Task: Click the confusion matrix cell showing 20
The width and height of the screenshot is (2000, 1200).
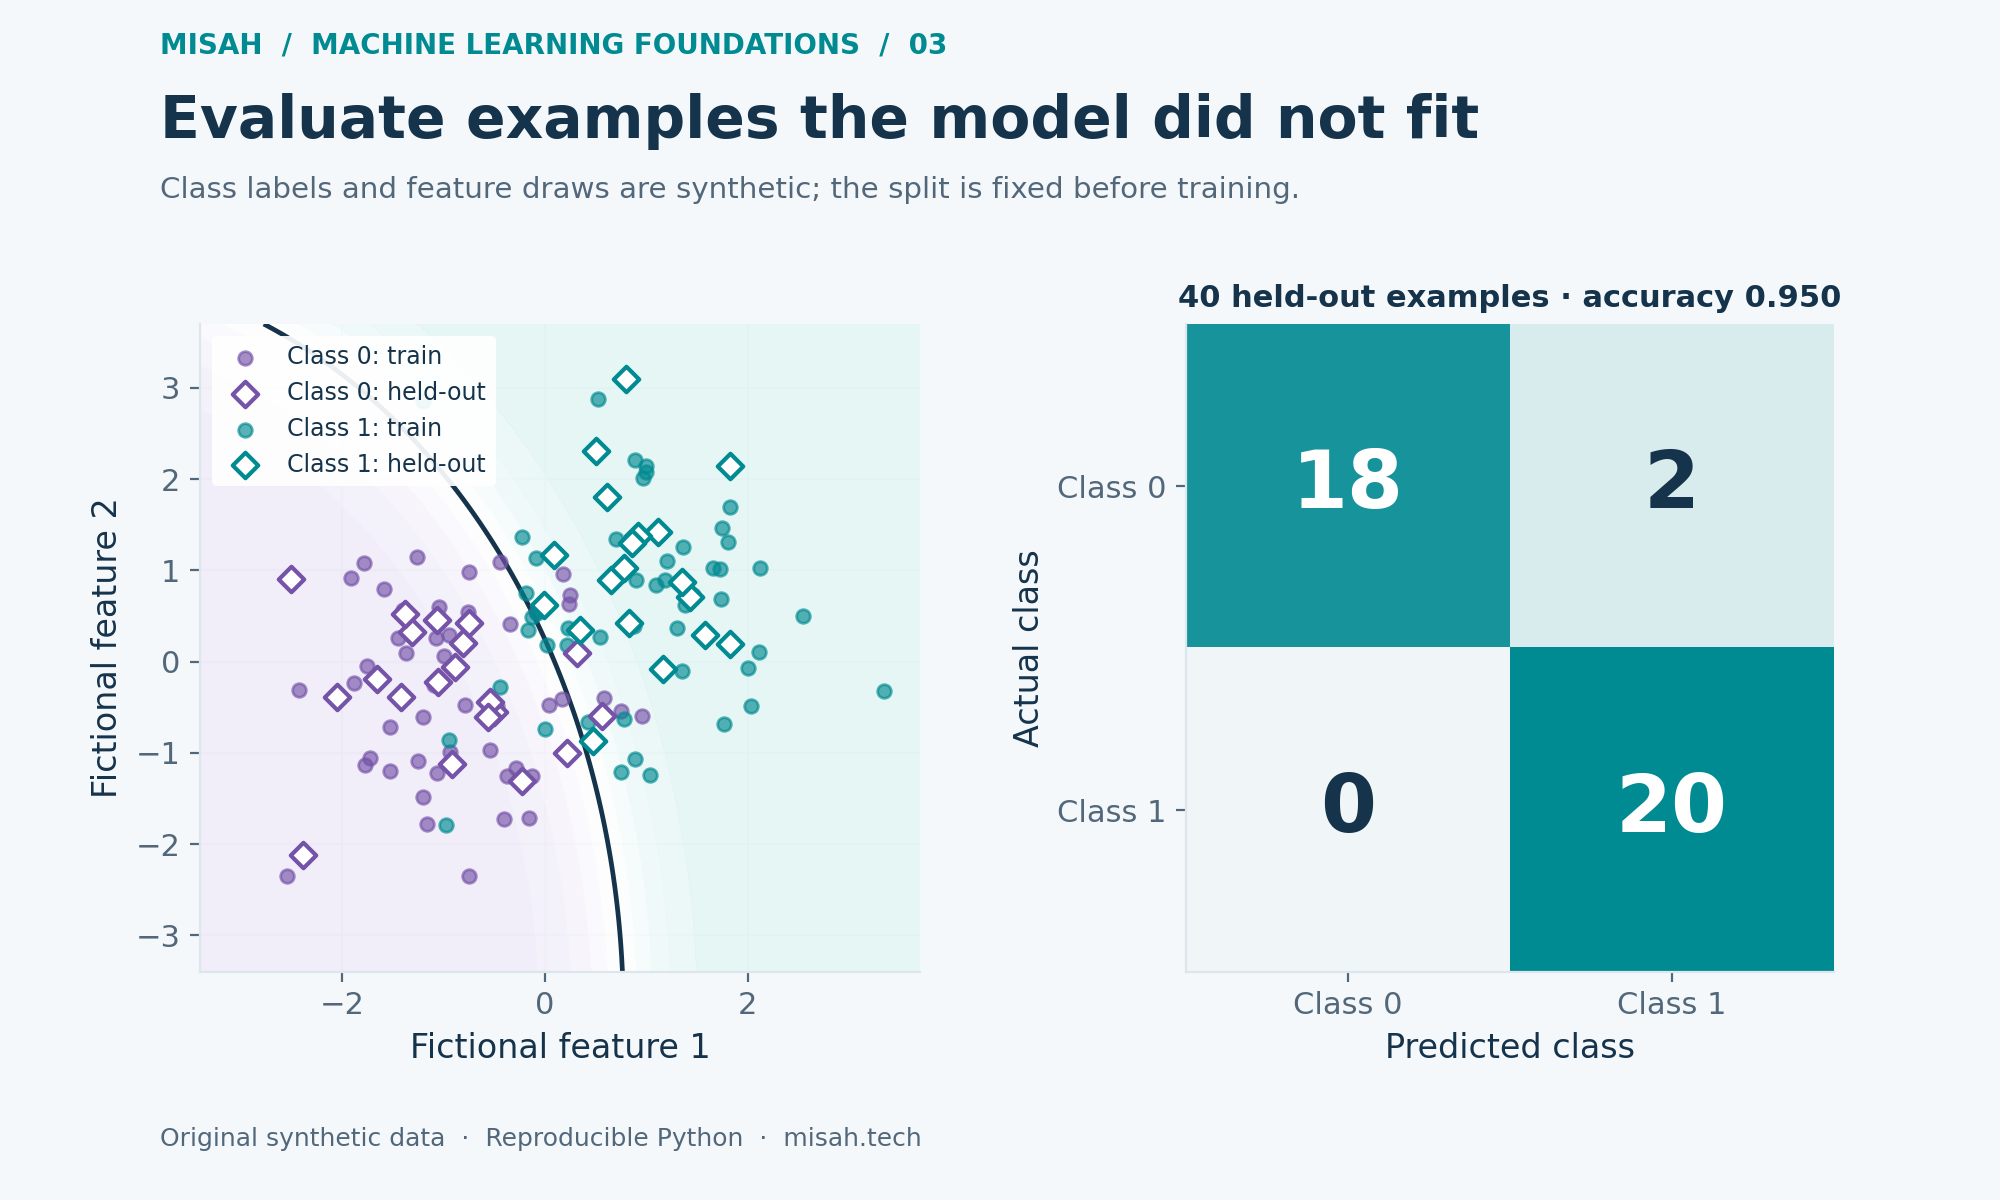Action: pyautogui.click(x=1672, y=809)
